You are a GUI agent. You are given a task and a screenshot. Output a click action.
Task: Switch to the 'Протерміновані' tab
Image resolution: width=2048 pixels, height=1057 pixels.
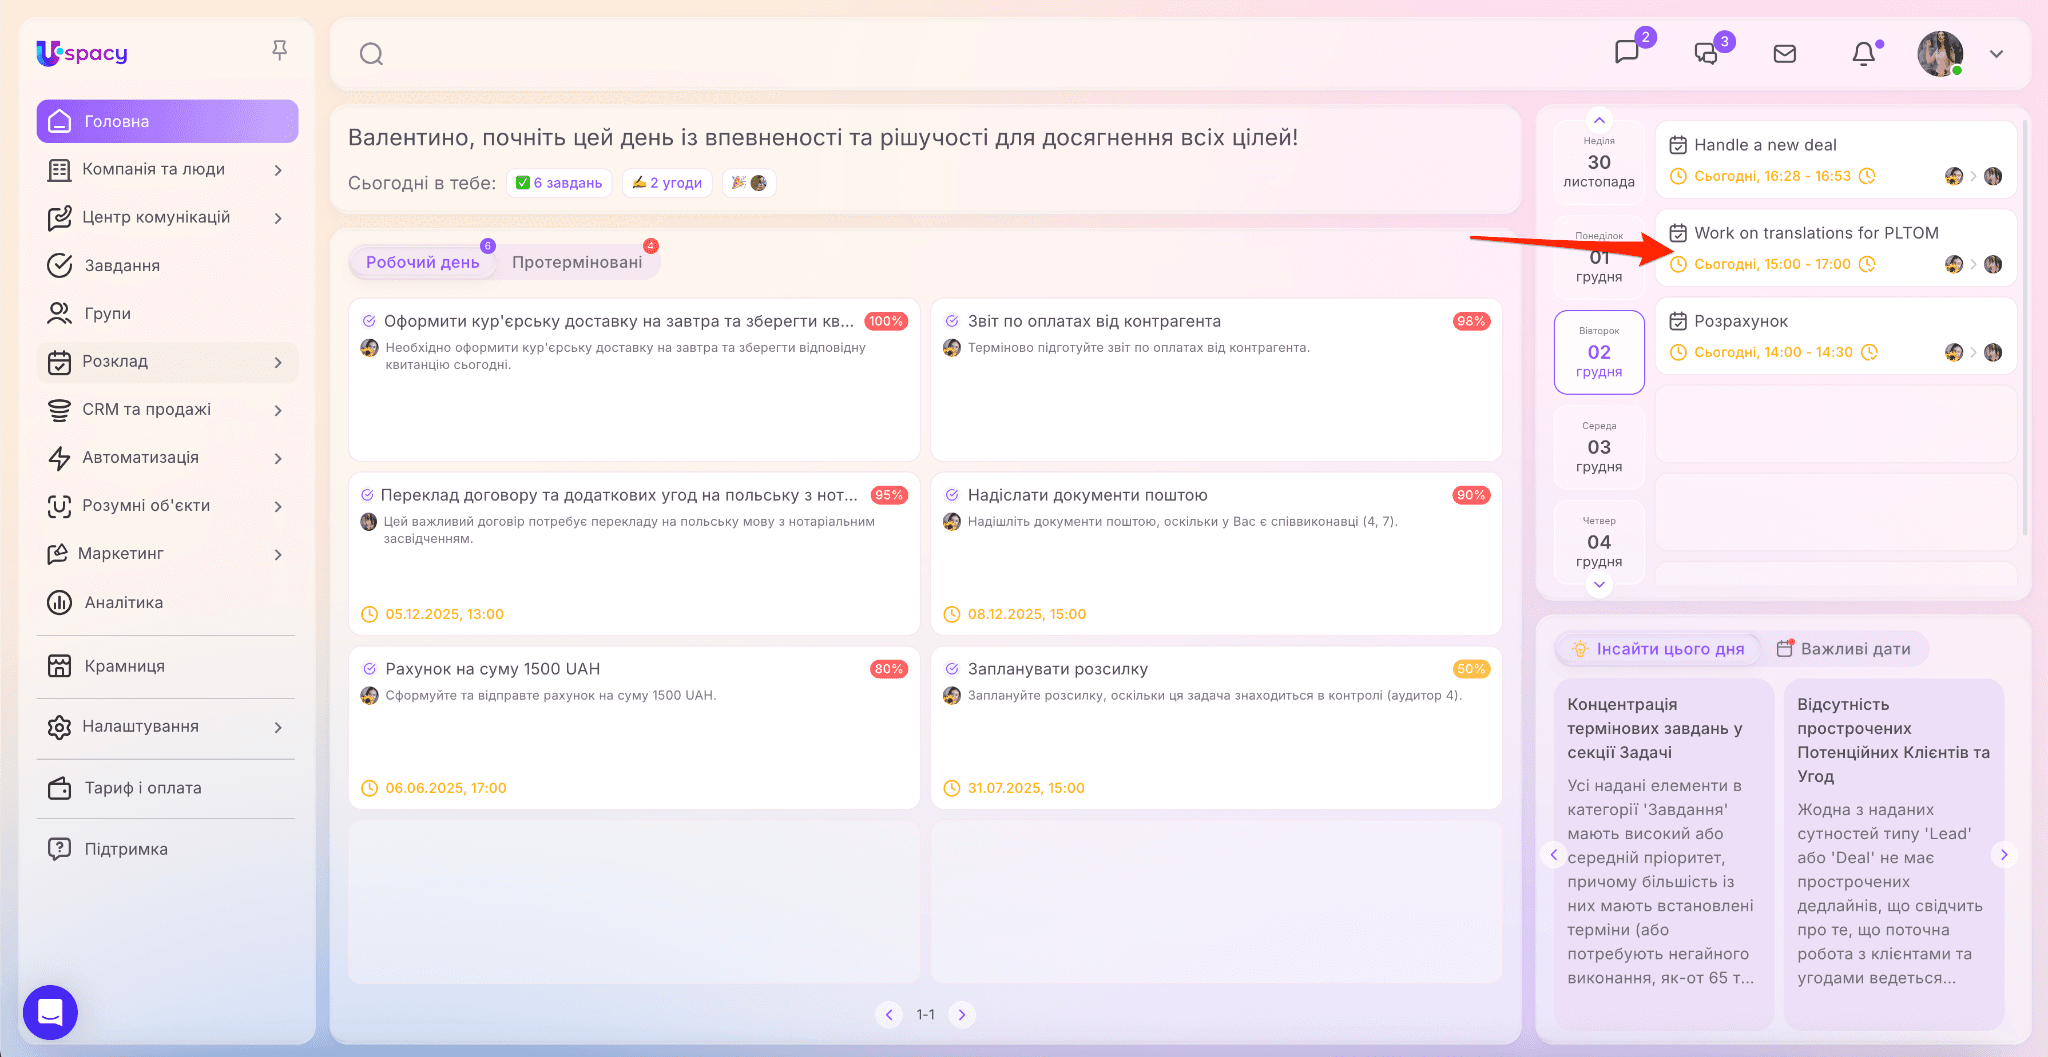577,262
